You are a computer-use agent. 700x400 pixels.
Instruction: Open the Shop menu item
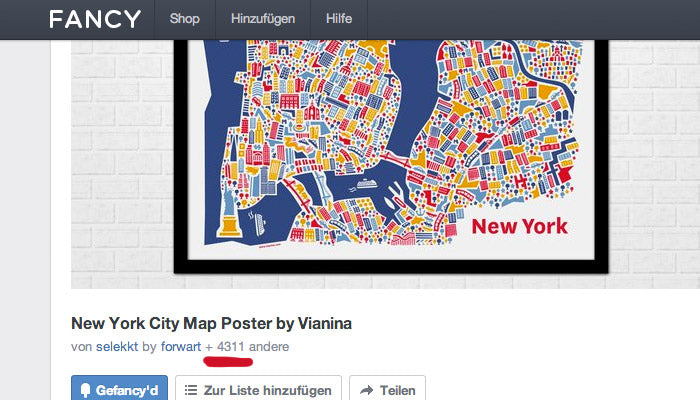click(184, 19)
